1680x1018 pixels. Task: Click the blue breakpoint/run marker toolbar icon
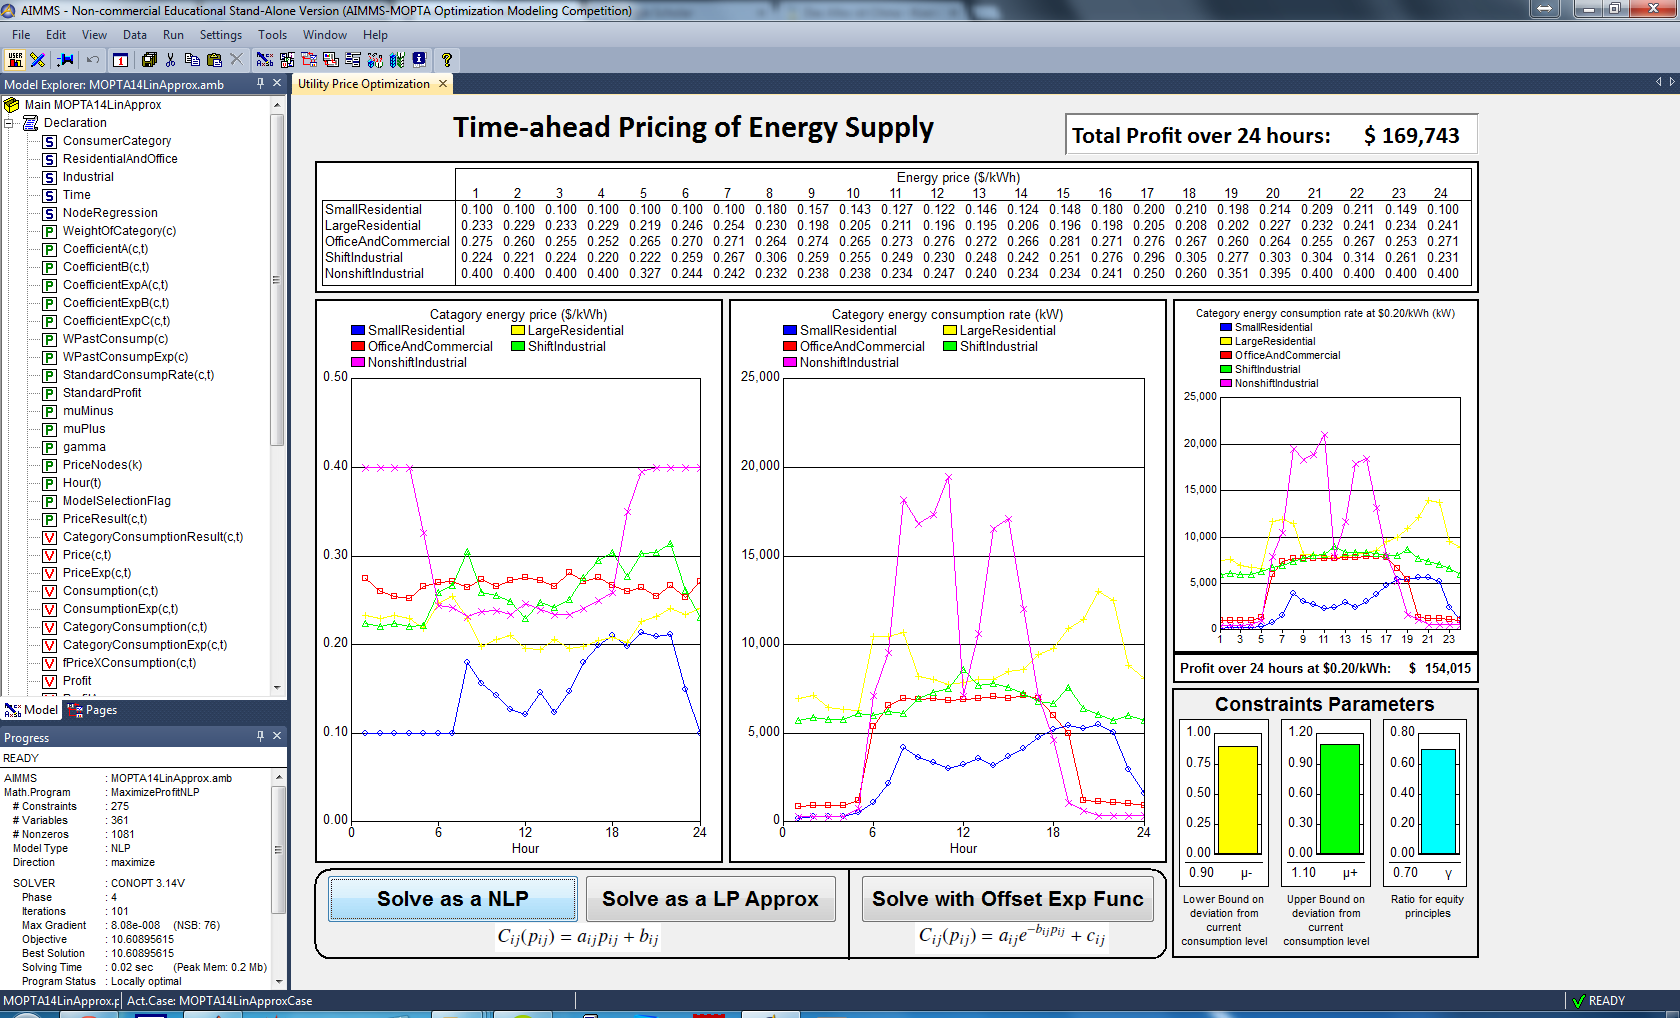pos(66,60)
